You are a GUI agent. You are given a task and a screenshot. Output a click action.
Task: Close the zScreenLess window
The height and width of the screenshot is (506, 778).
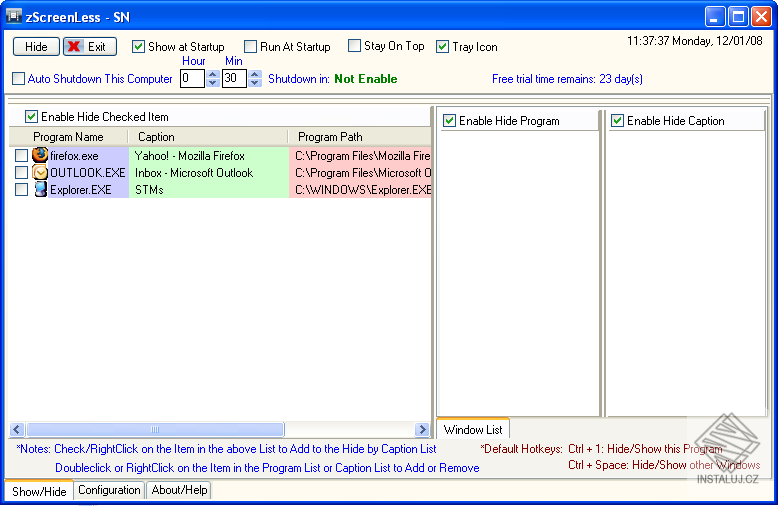(761, 17)
